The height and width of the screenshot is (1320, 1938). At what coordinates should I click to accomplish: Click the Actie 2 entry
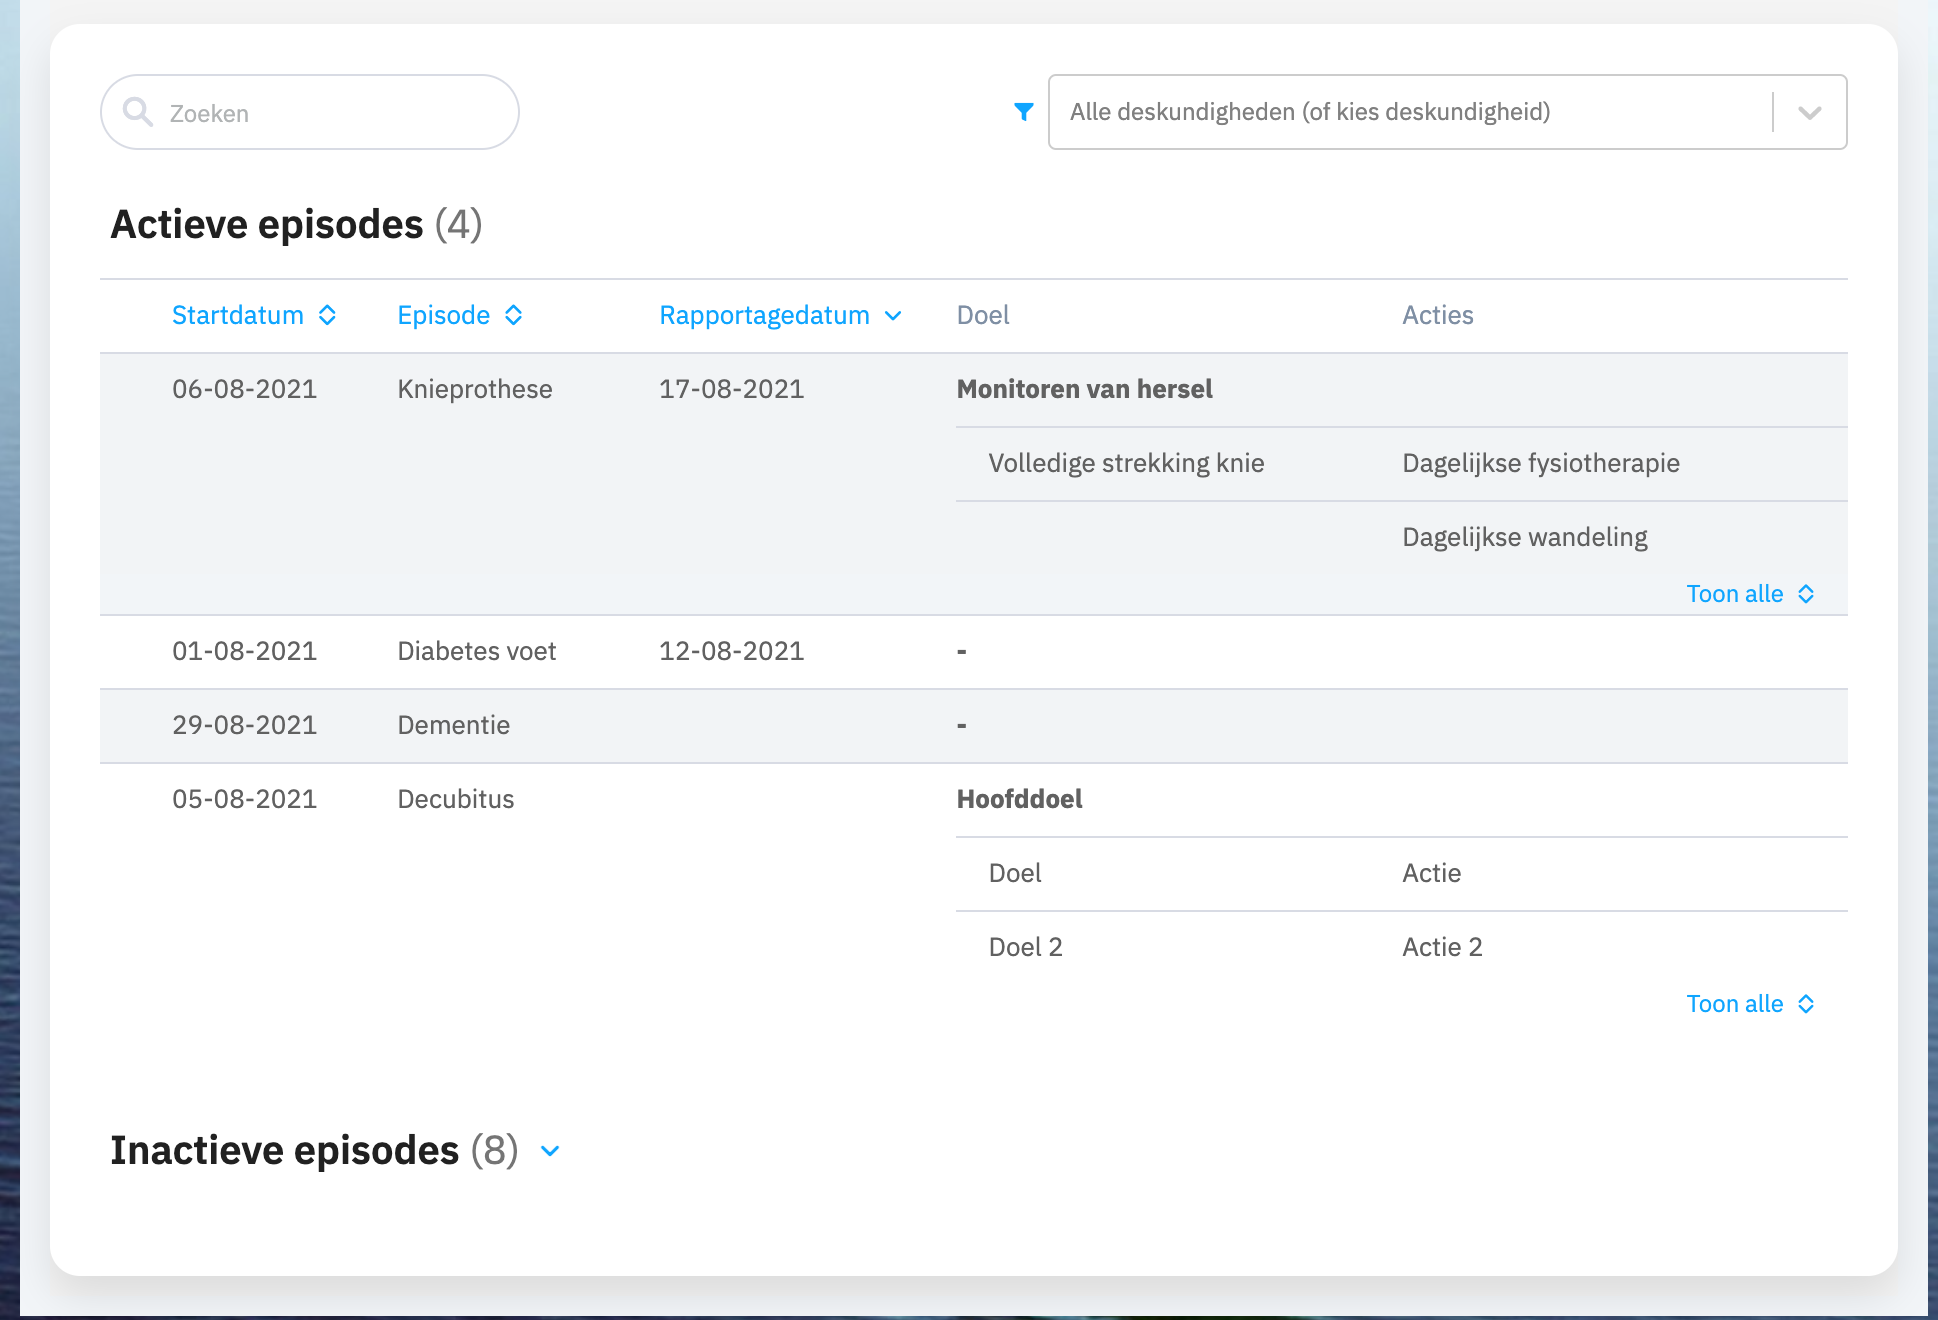(1443, 947)
